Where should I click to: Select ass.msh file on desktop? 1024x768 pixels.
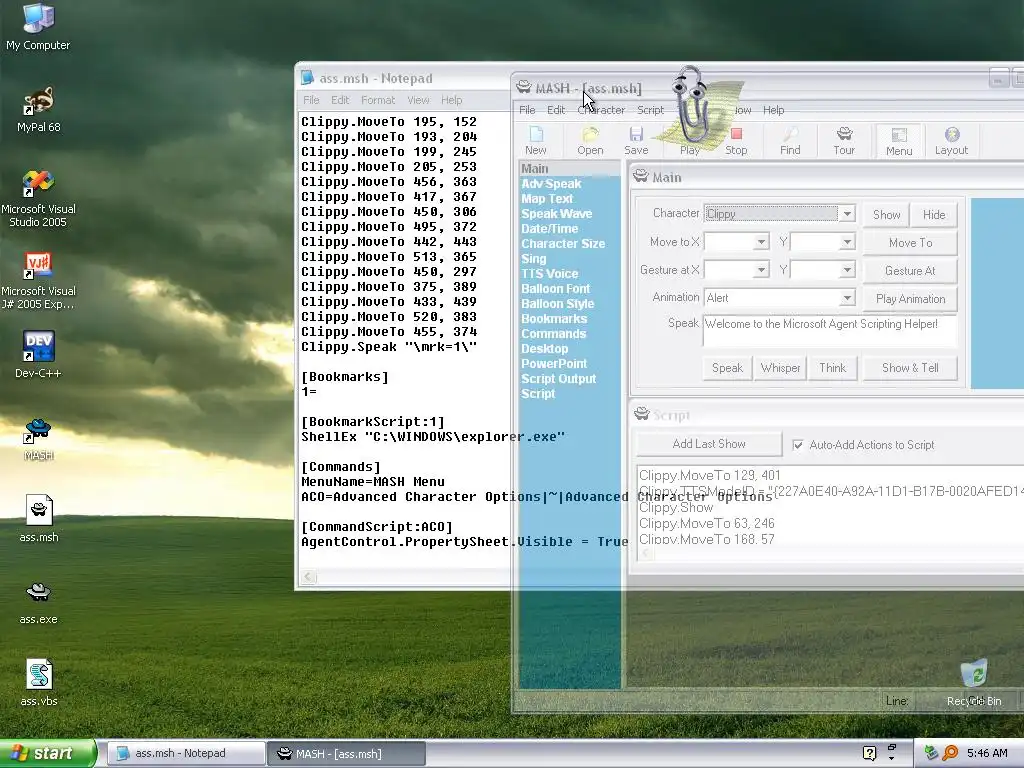click(x=39, y=519)
